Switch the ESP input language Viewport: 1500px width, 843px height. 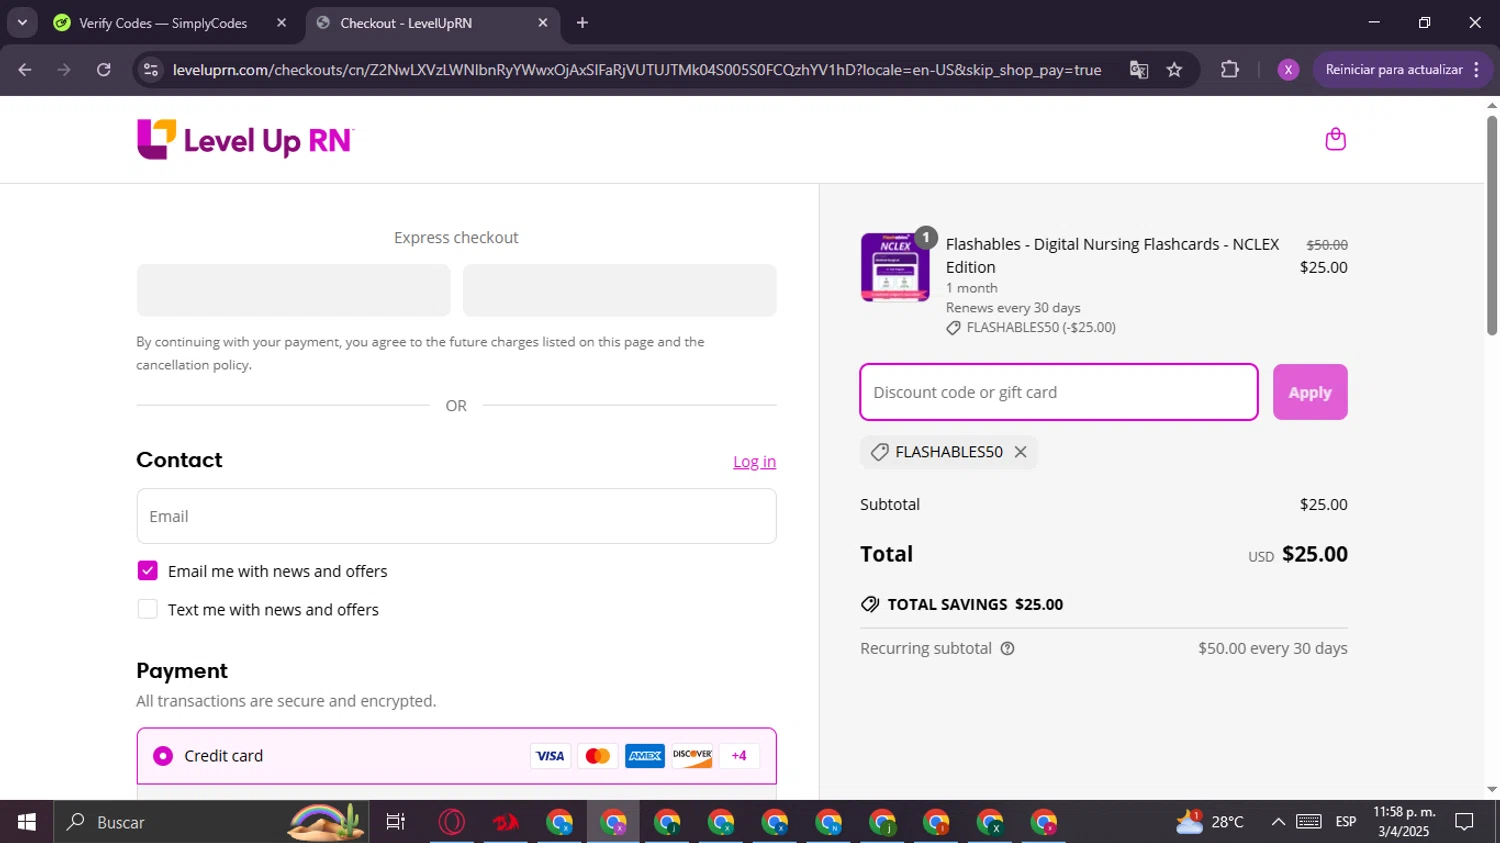point(1346,822)
